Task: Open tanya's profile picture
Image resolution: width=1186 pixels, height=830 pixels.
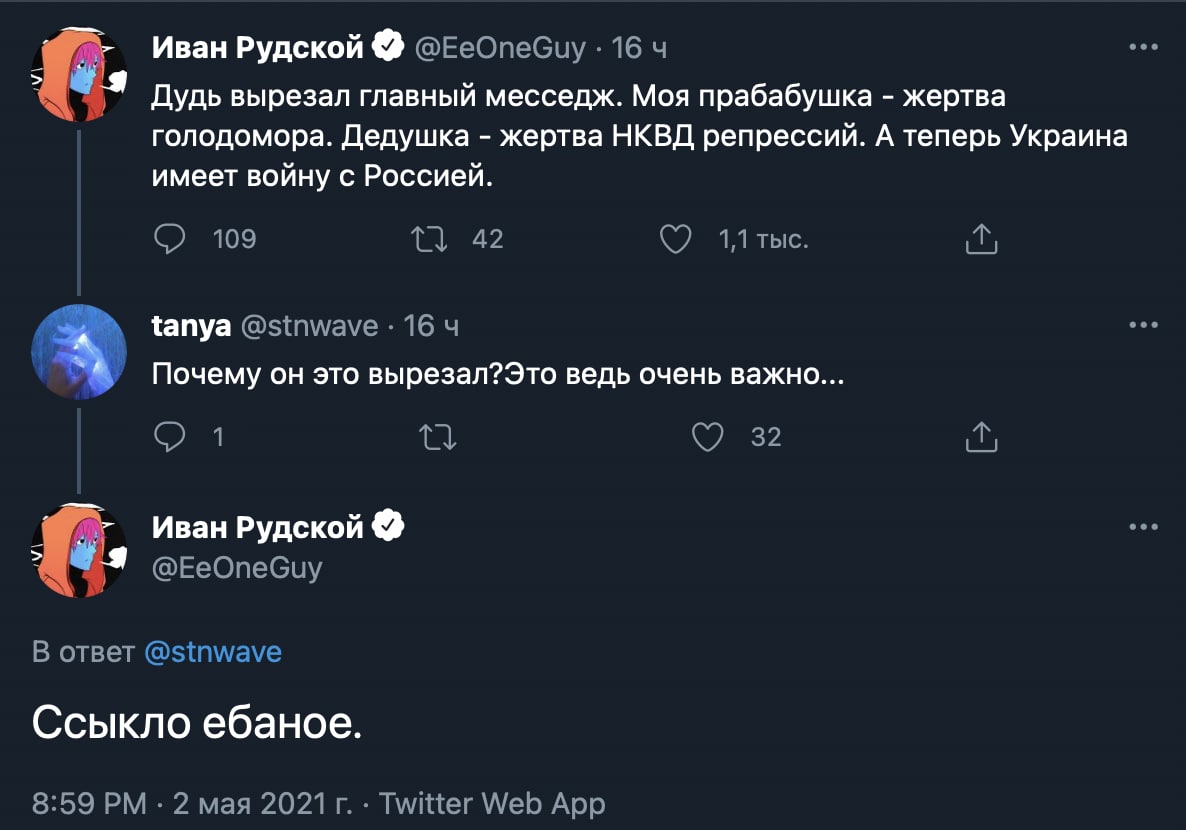Action: [x=79, y=352]
